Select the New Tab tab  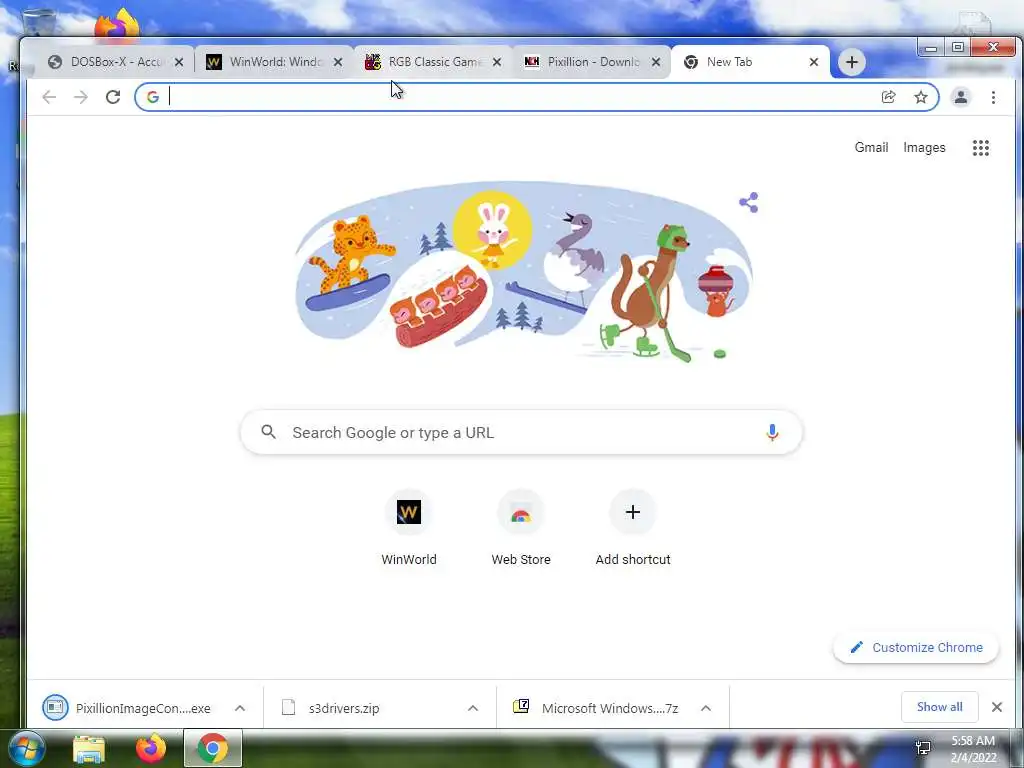738,62
